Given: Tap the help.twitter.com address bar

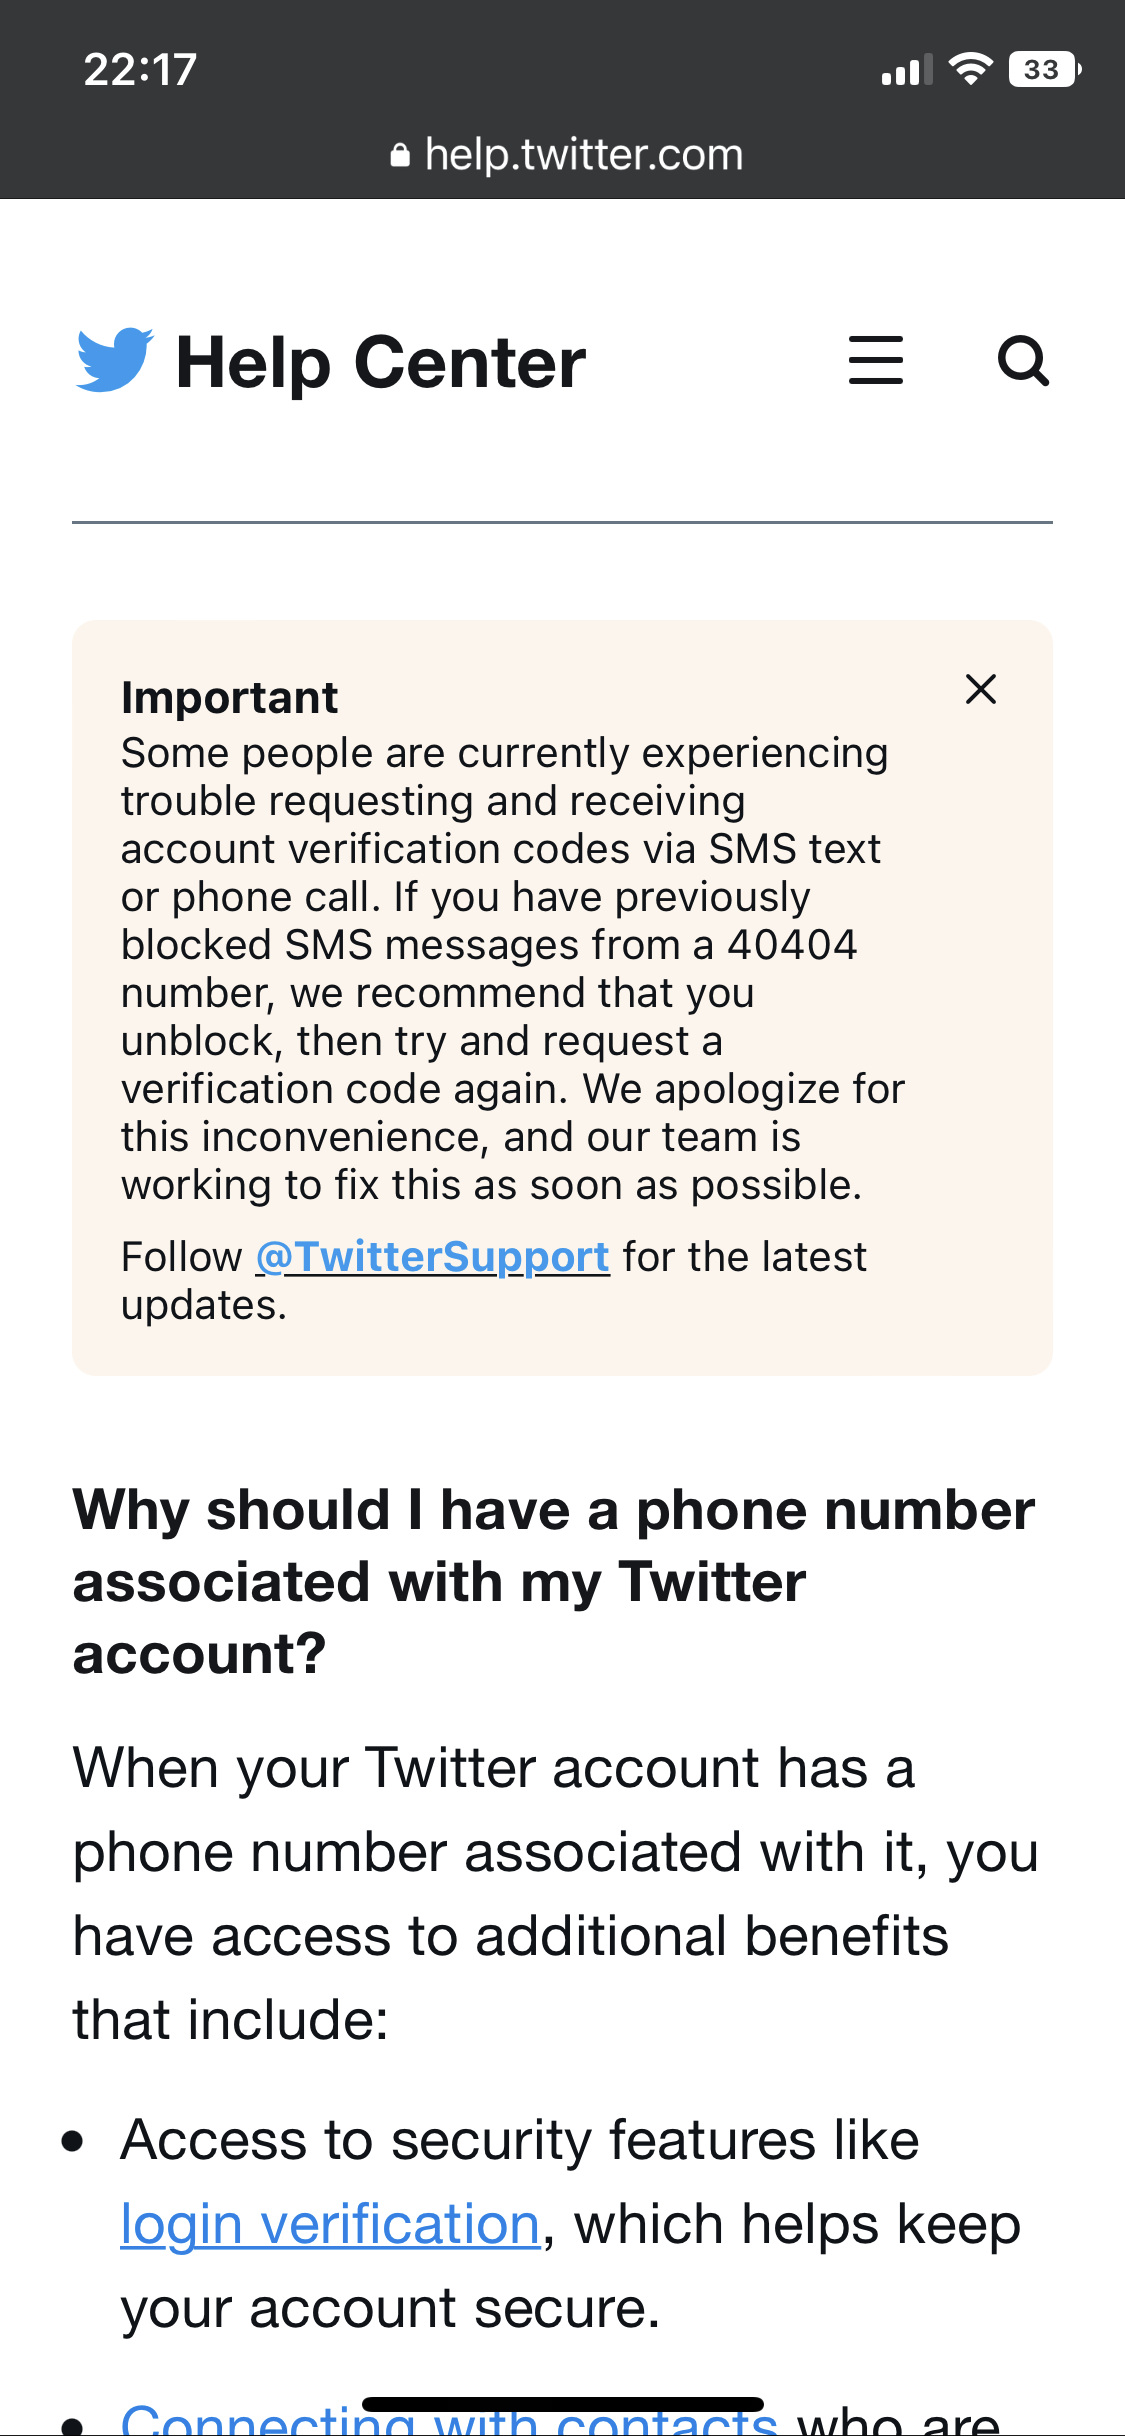Looking at the screenshot, I should click(x=583, y=156).
